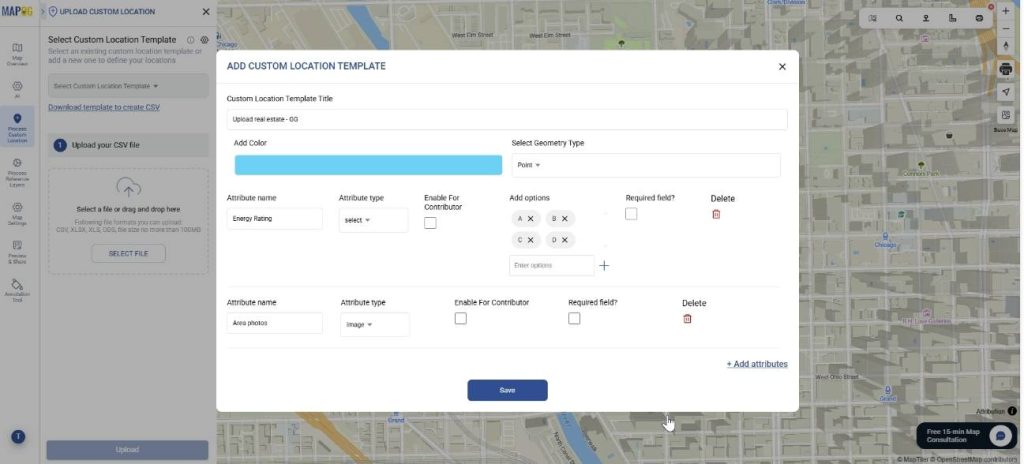
Task: Click the location pin tool in the top toolbar
Action: [926, 18]
